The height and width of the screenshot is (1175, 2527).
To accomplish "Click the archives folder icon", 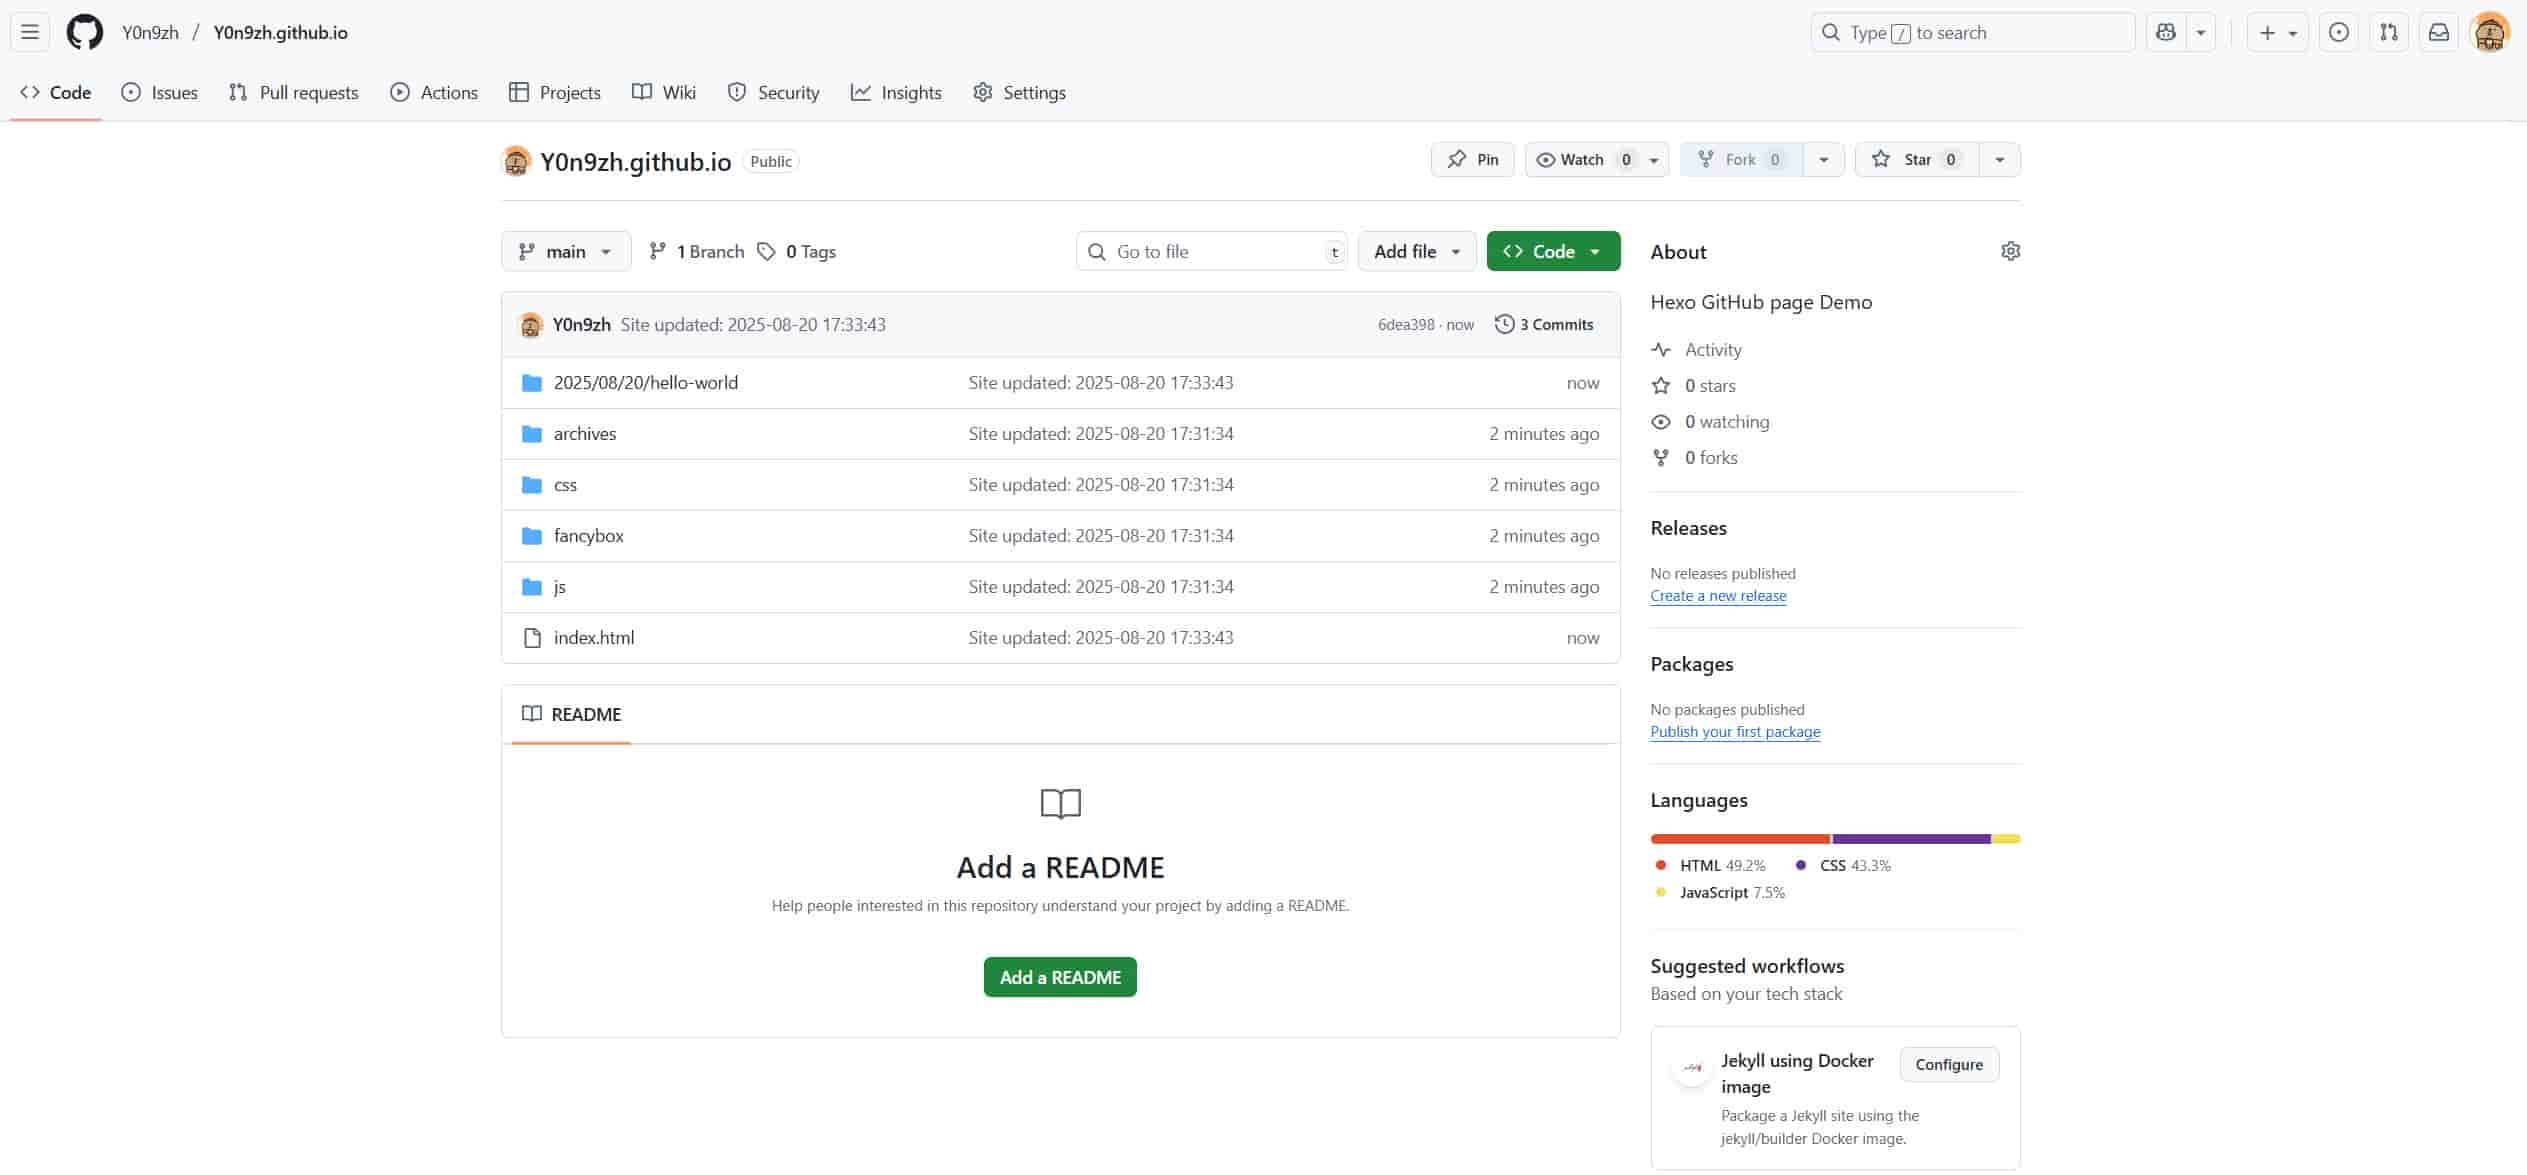I will click(x=532, y=434).
